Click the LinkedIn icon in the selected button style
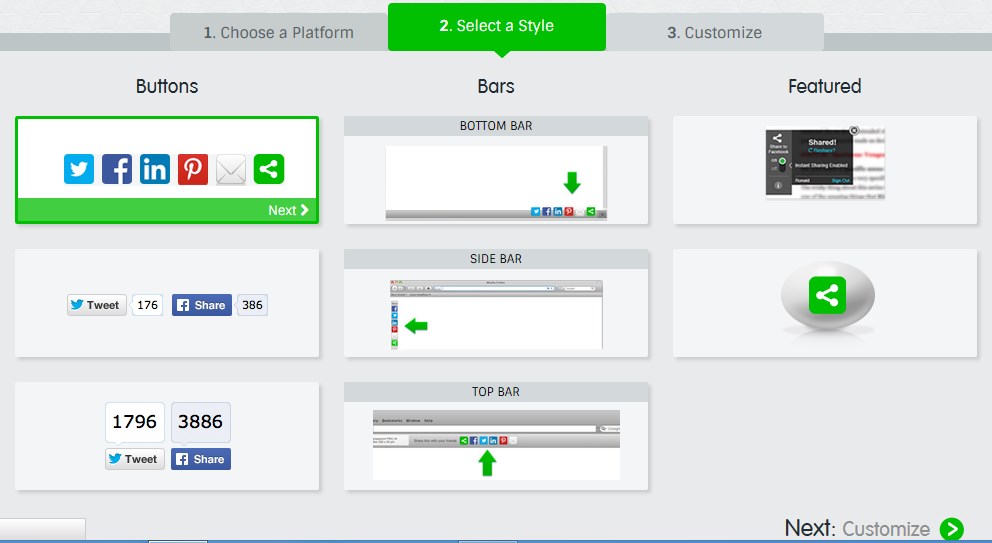 pyautogui.click(x=155, y=169)
